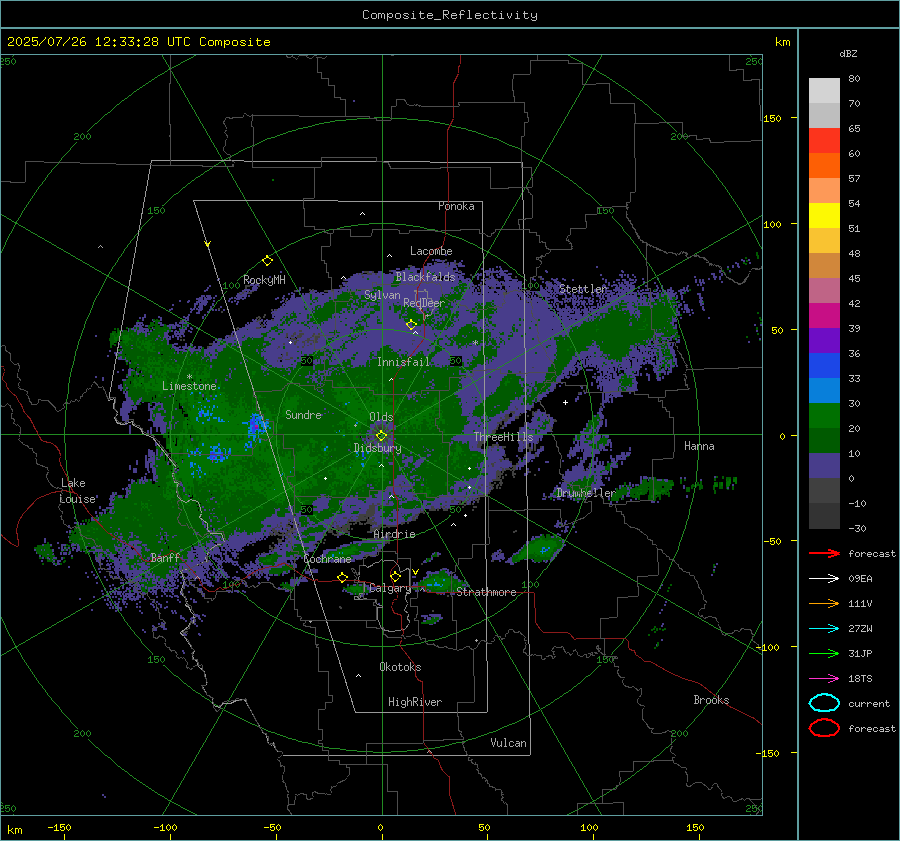
Task: Click the green 31JP arrow icon
Action: click(x=824, y=653)
